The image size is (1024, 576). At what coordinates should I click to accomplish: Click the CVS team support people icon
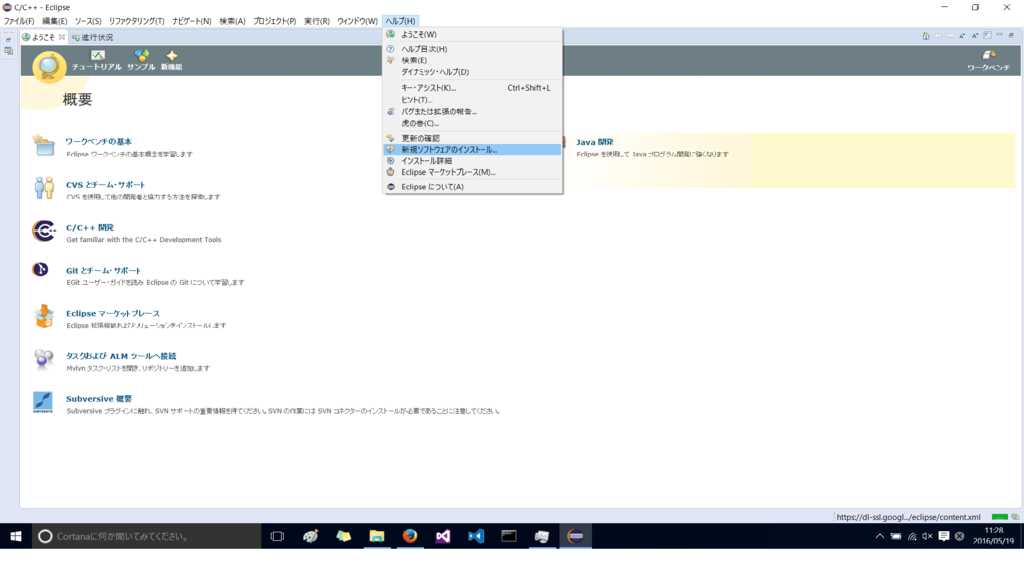pyautogui.click(x=44, y=188)
